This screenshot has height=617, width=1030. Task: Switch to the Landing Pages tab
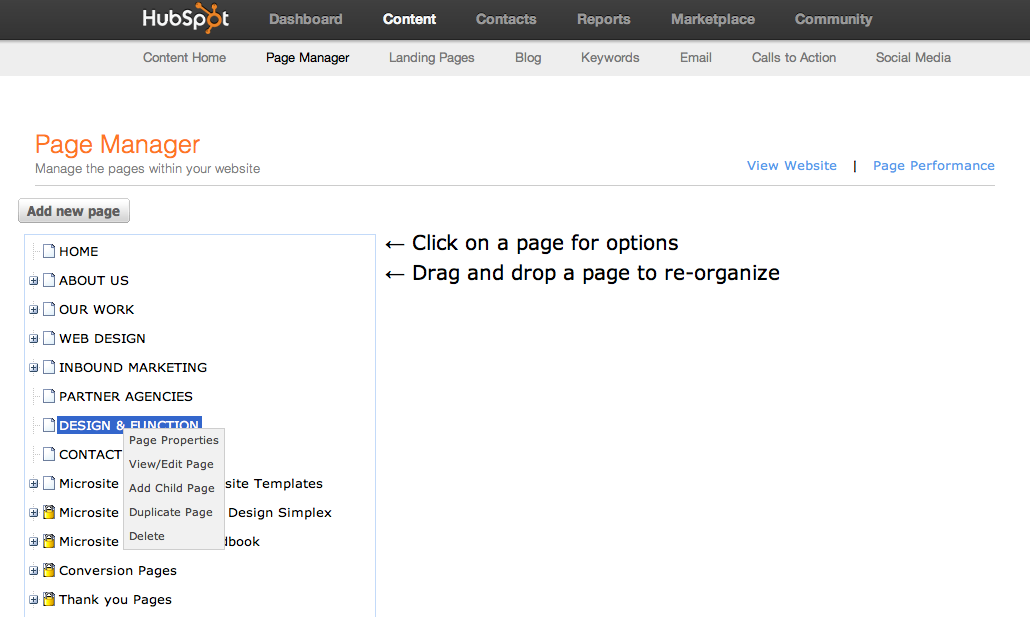pyautogui.click(x=431, y=57)
